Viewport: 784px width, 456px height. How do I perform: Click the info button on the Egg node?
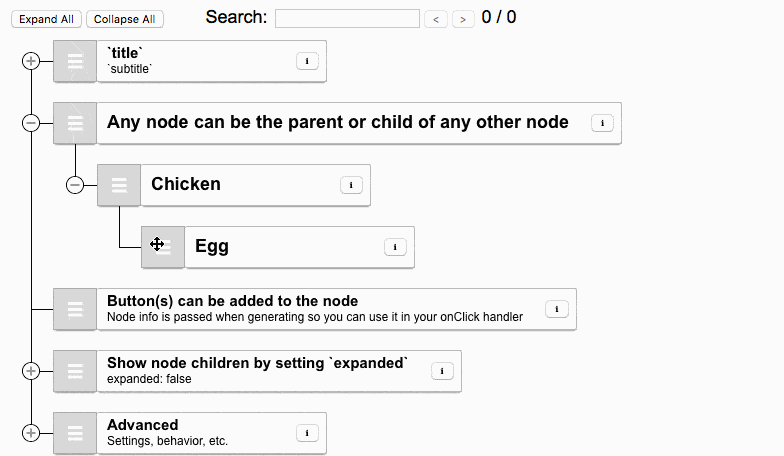point(395,247)
